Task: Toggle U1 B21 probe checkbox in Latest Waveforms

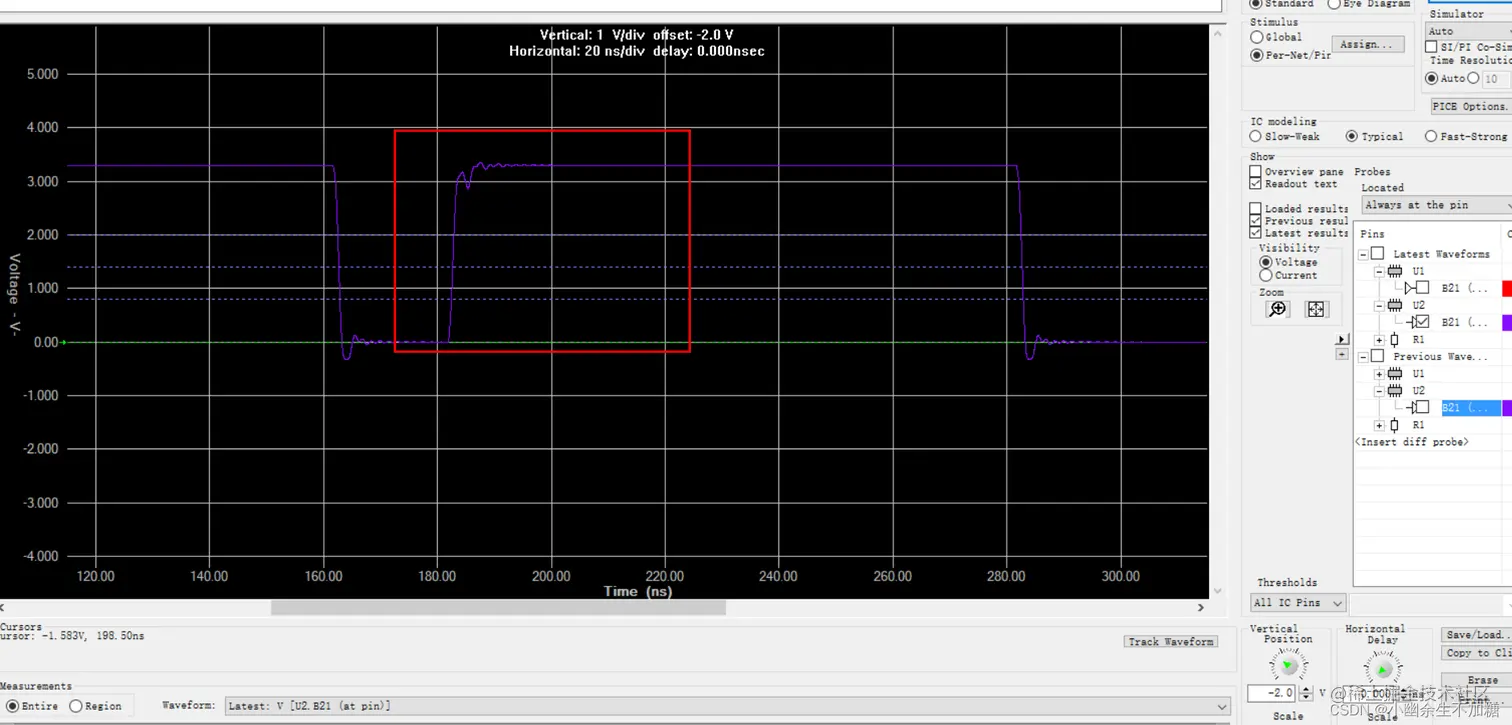Action: [1423, 288]
